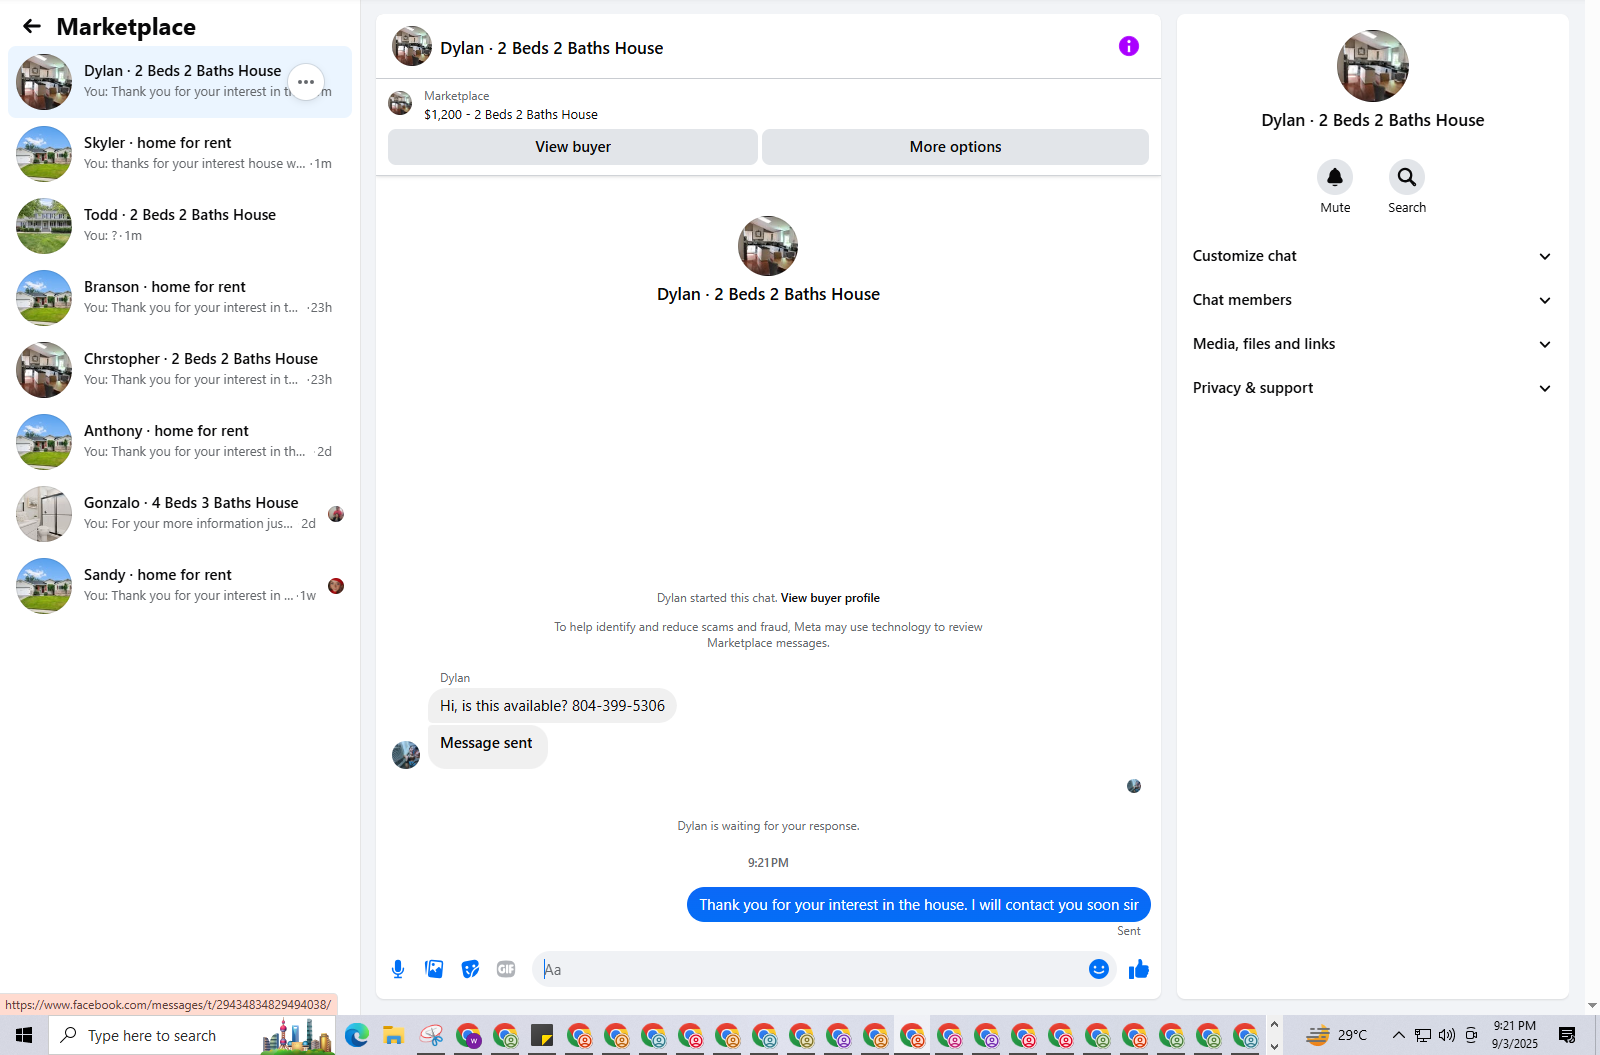Start a voice clip with the microphone icon
The width and height of the screenshot is (1600, 1055).
(x=398, y=969)
